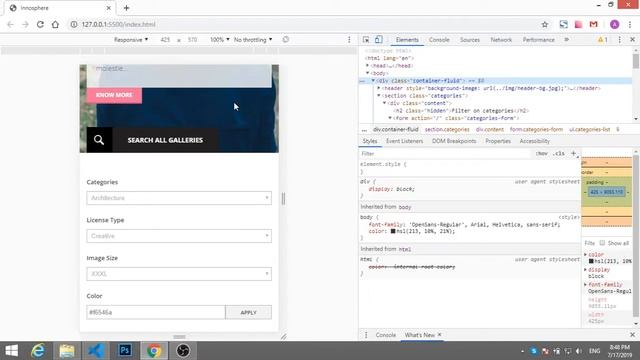Expand the computed font-family property

(586, 284)
